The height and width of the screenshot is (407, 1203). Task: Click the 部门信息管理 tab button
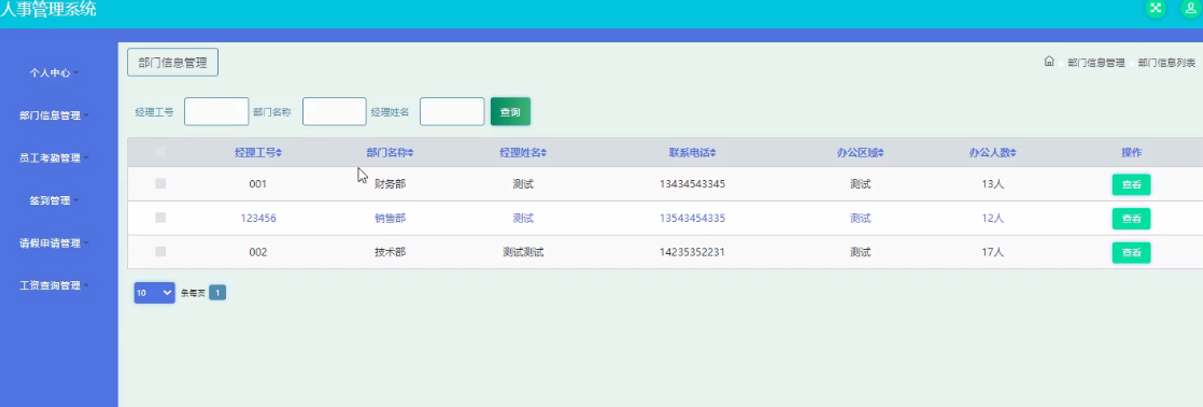click(173, 62)
